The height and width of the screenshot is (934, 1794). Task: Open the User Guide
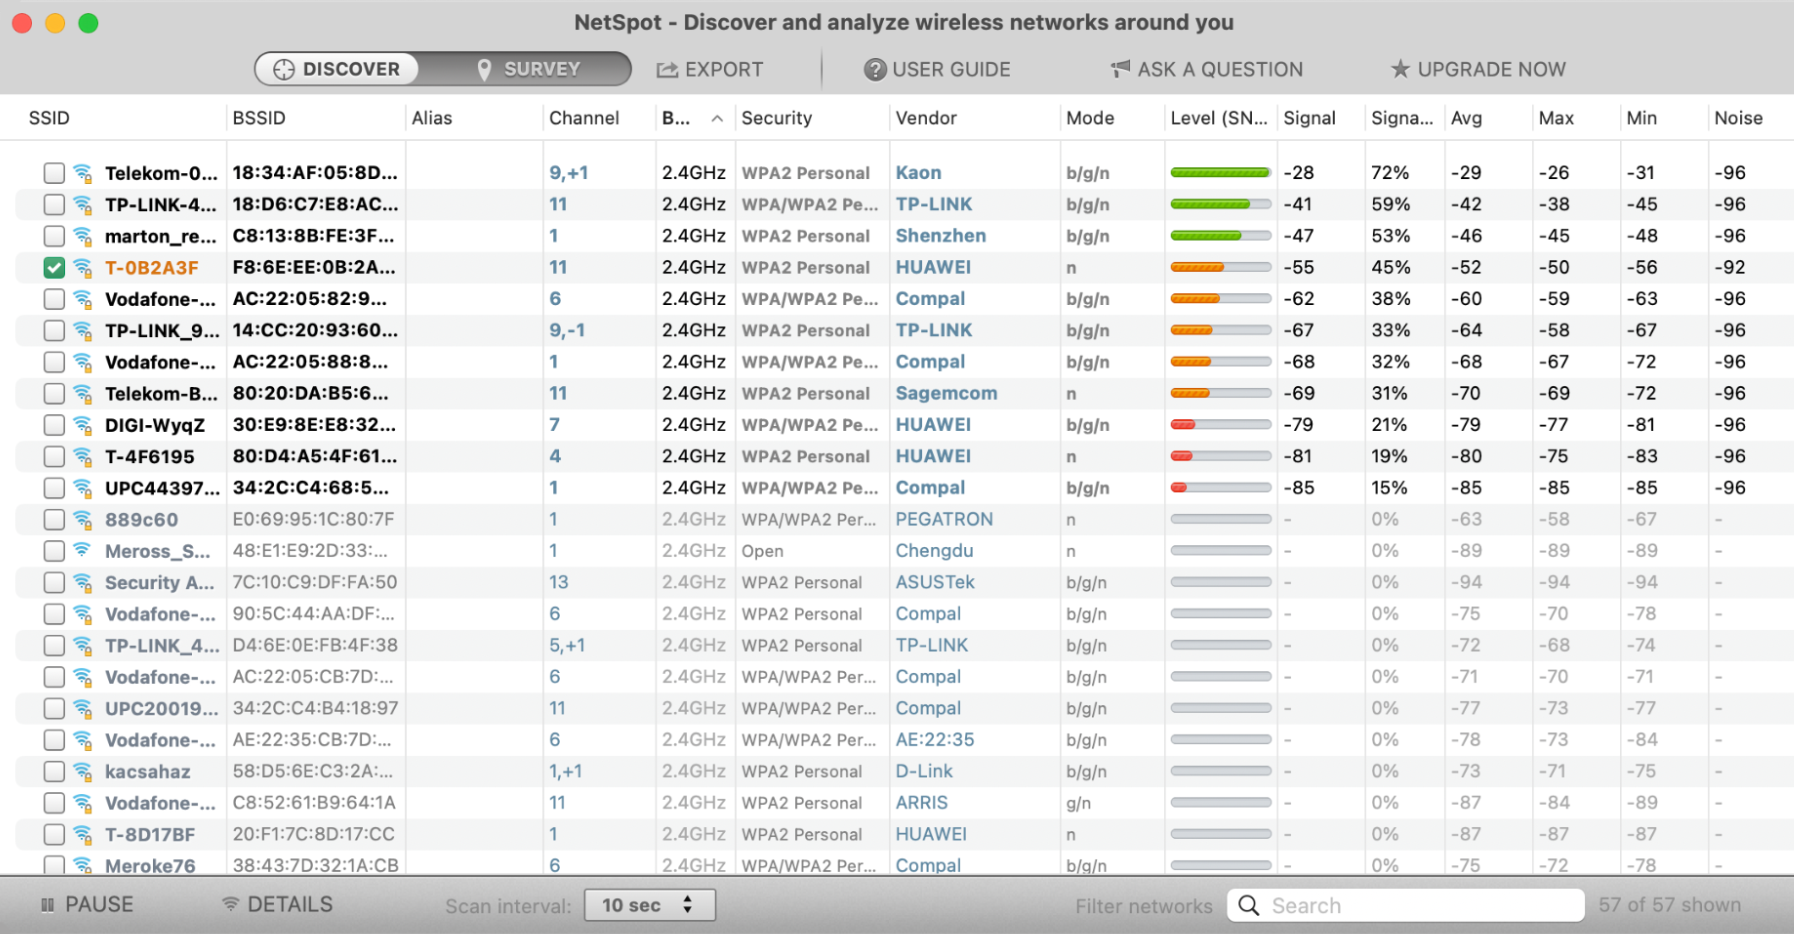coord(937,69)
